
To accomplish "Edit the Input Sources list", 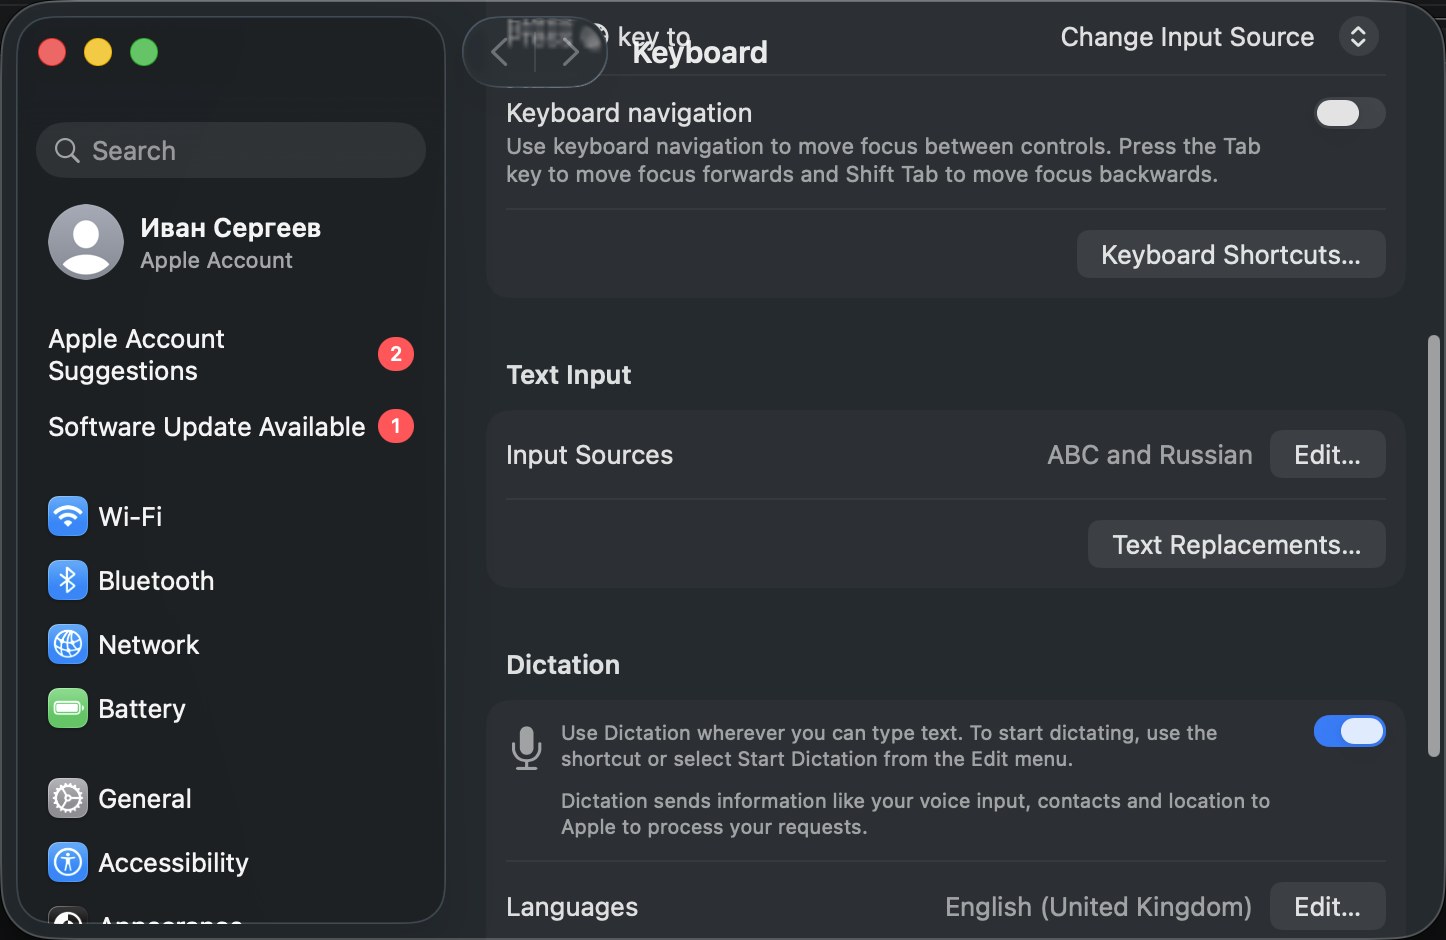I will [1327, 454].
